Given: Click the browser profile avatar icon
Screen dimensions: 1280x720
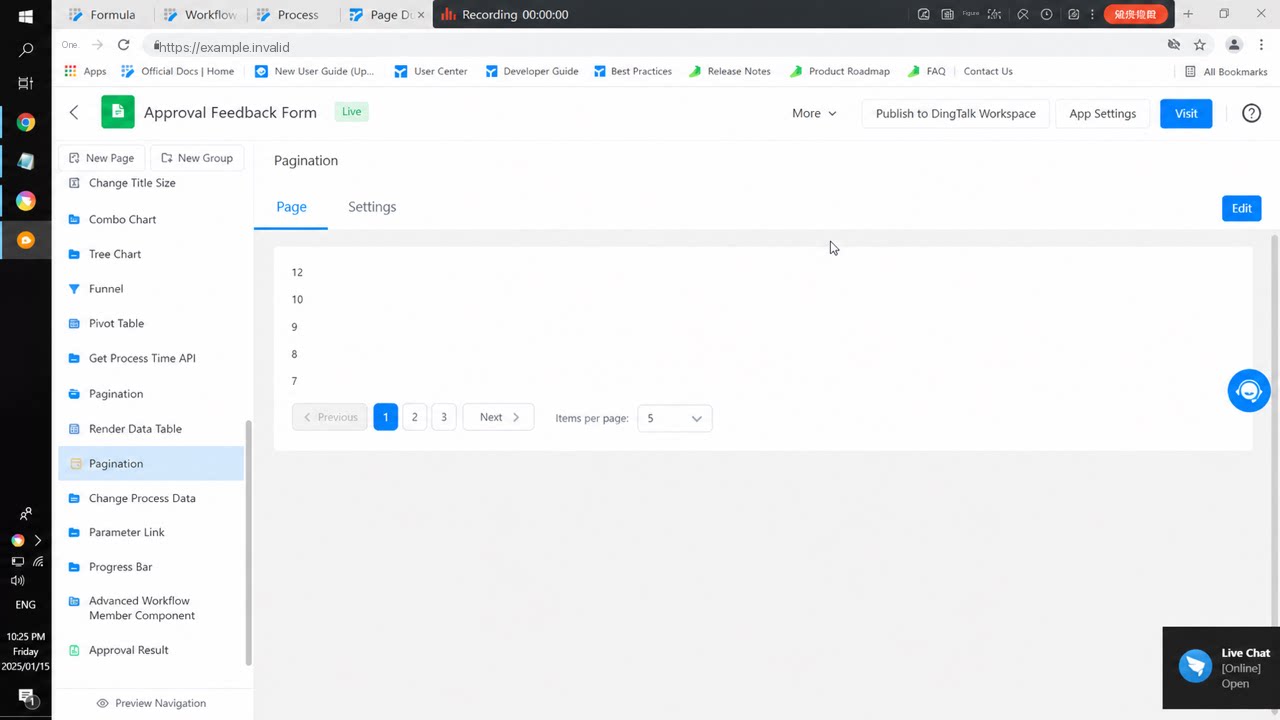Looking at the screenshot, I should (1234, 45).
